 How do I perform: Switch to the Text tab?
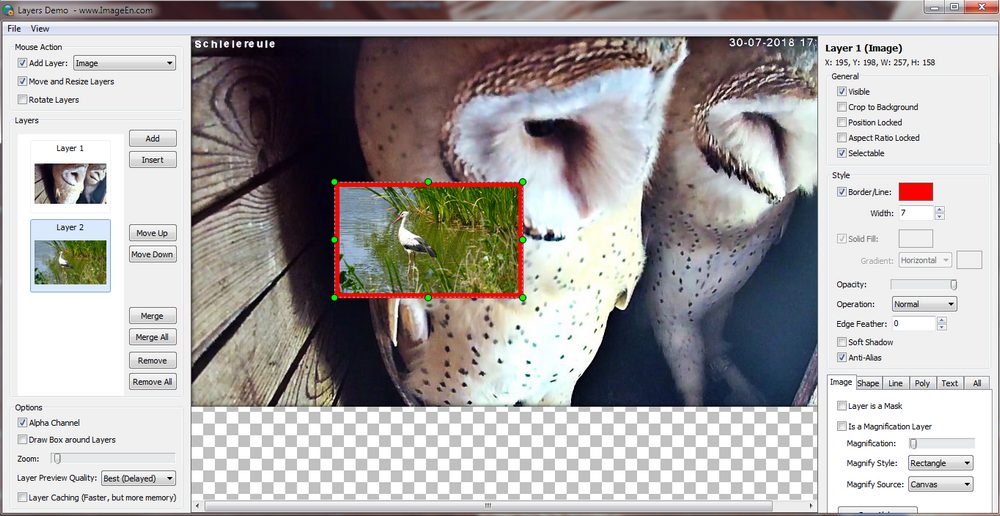coord(950,383)
